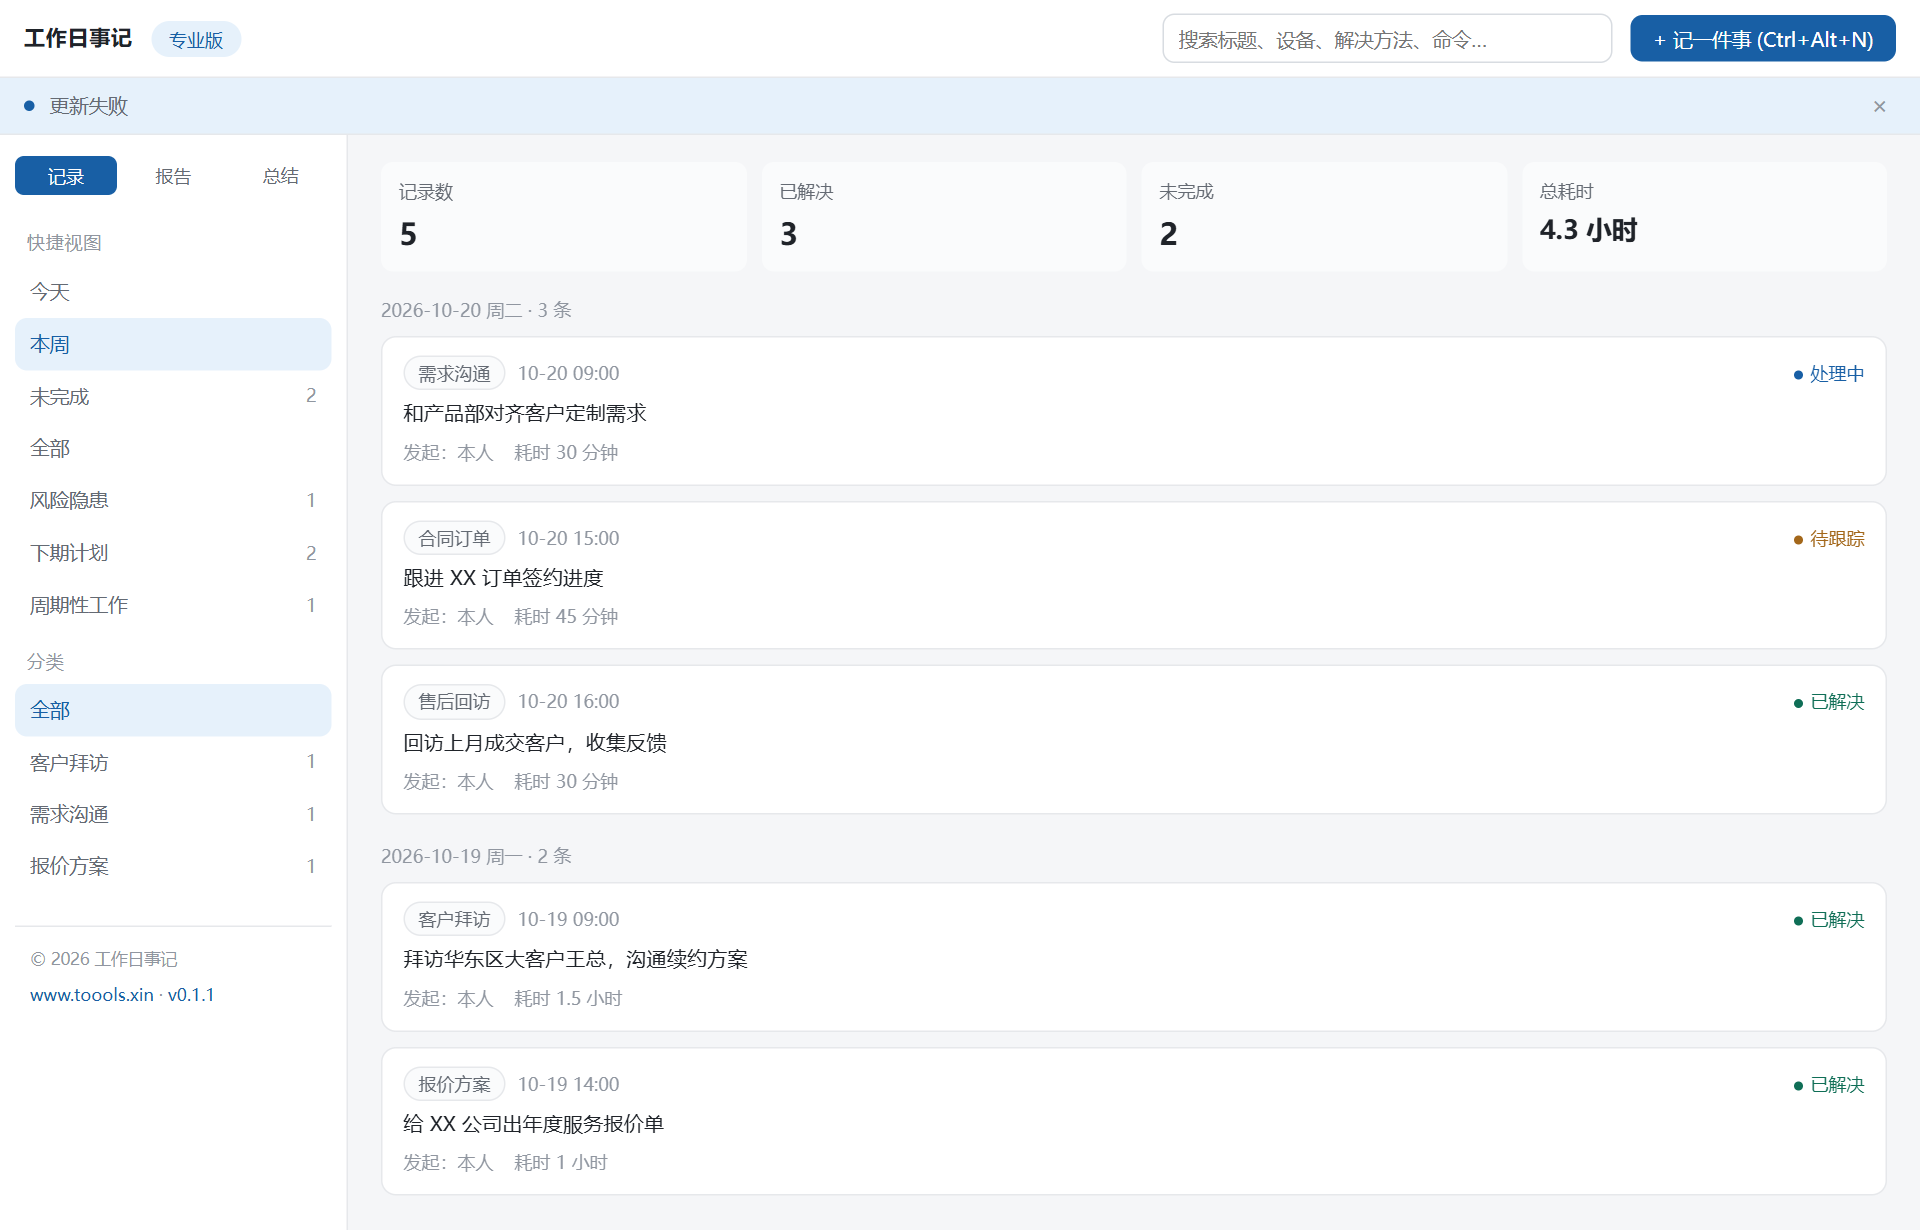1920x1230 pixels.
Task: Show the 未完成 quick view
Action: (173, 396)
